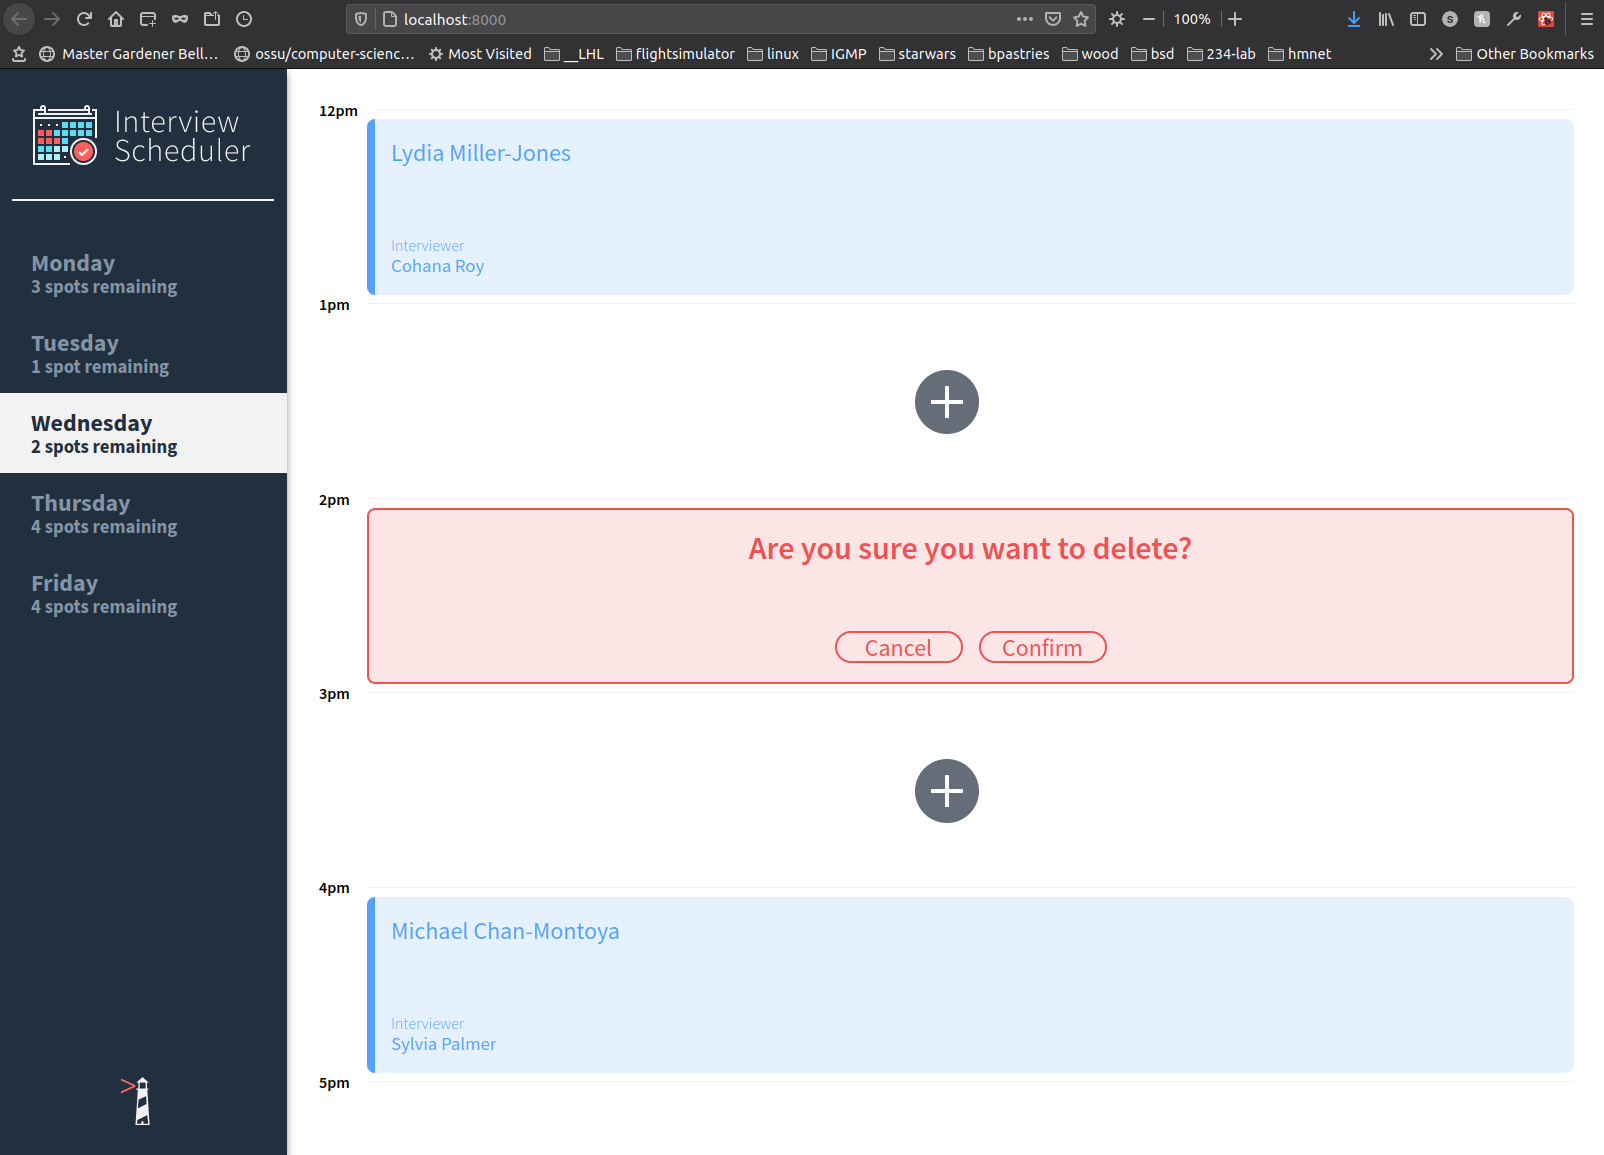1604x1155 pixels.
Task: Click Lydia Miller-Jones appointment name
Action: coord(481,153)
